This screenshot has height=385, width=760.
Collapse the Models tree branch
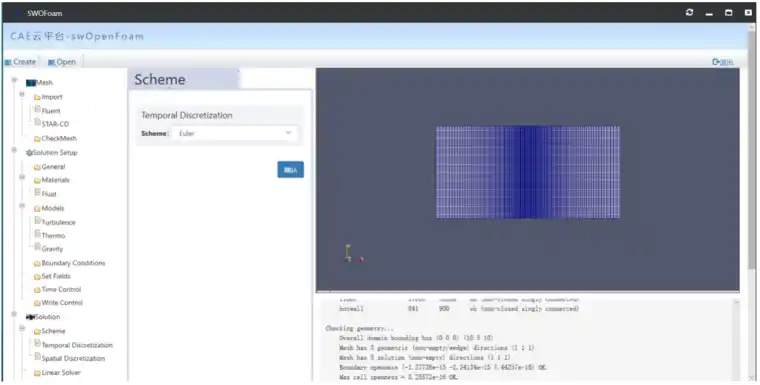point(22,206)
